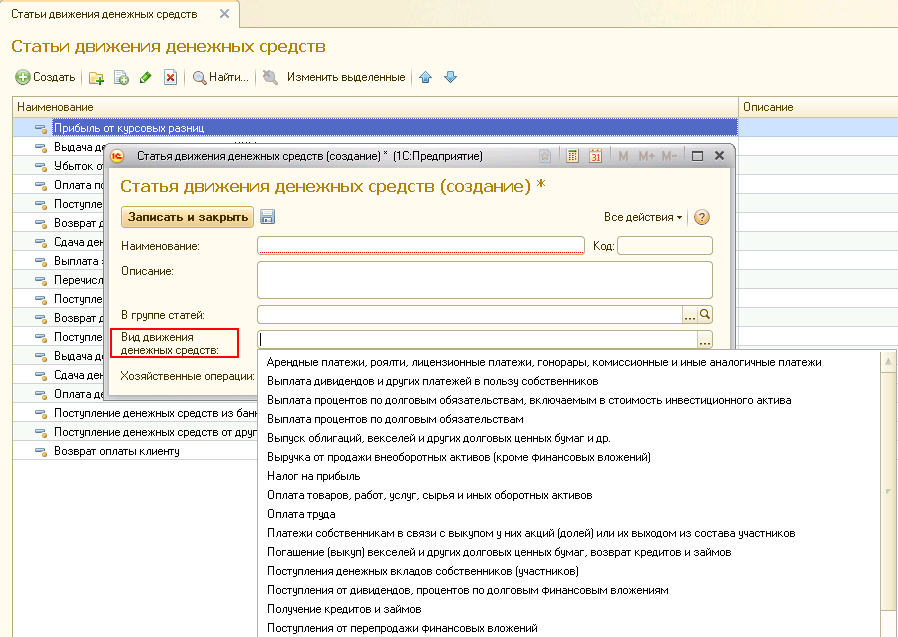Viewport: 898px width, 637px height.
Task: Select row Возврат оплаты клиенту
Action: (x=135, y=451)
